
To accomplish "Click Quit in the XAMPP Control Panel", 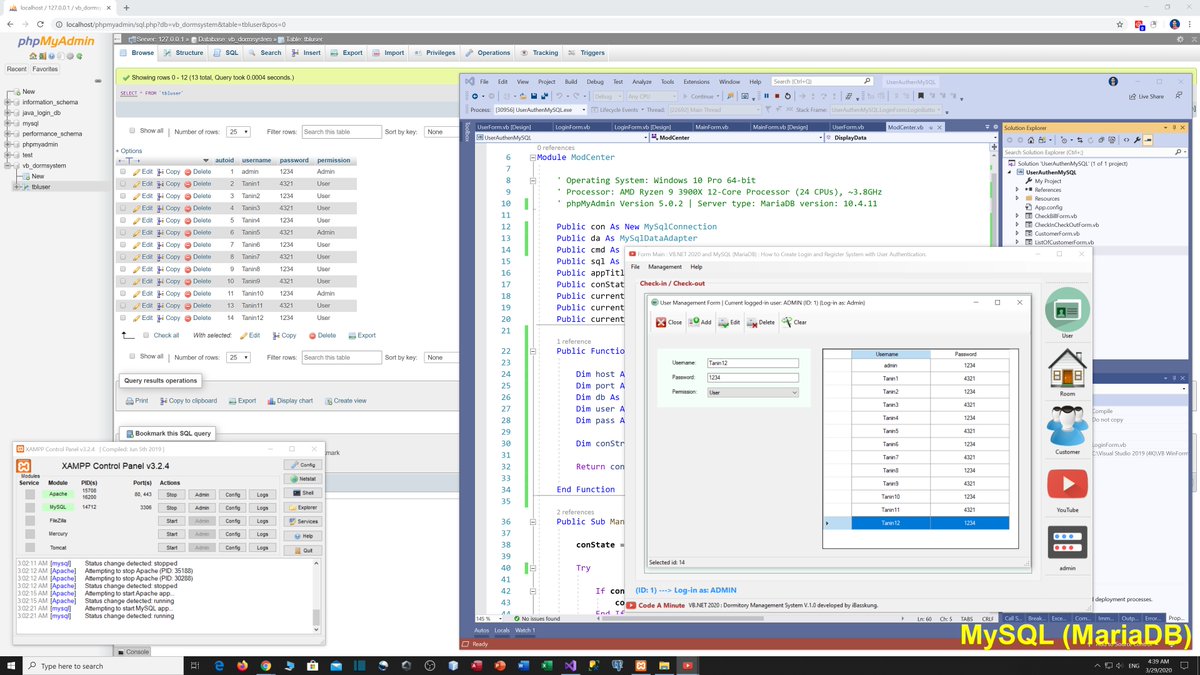I will pos(303,550).
